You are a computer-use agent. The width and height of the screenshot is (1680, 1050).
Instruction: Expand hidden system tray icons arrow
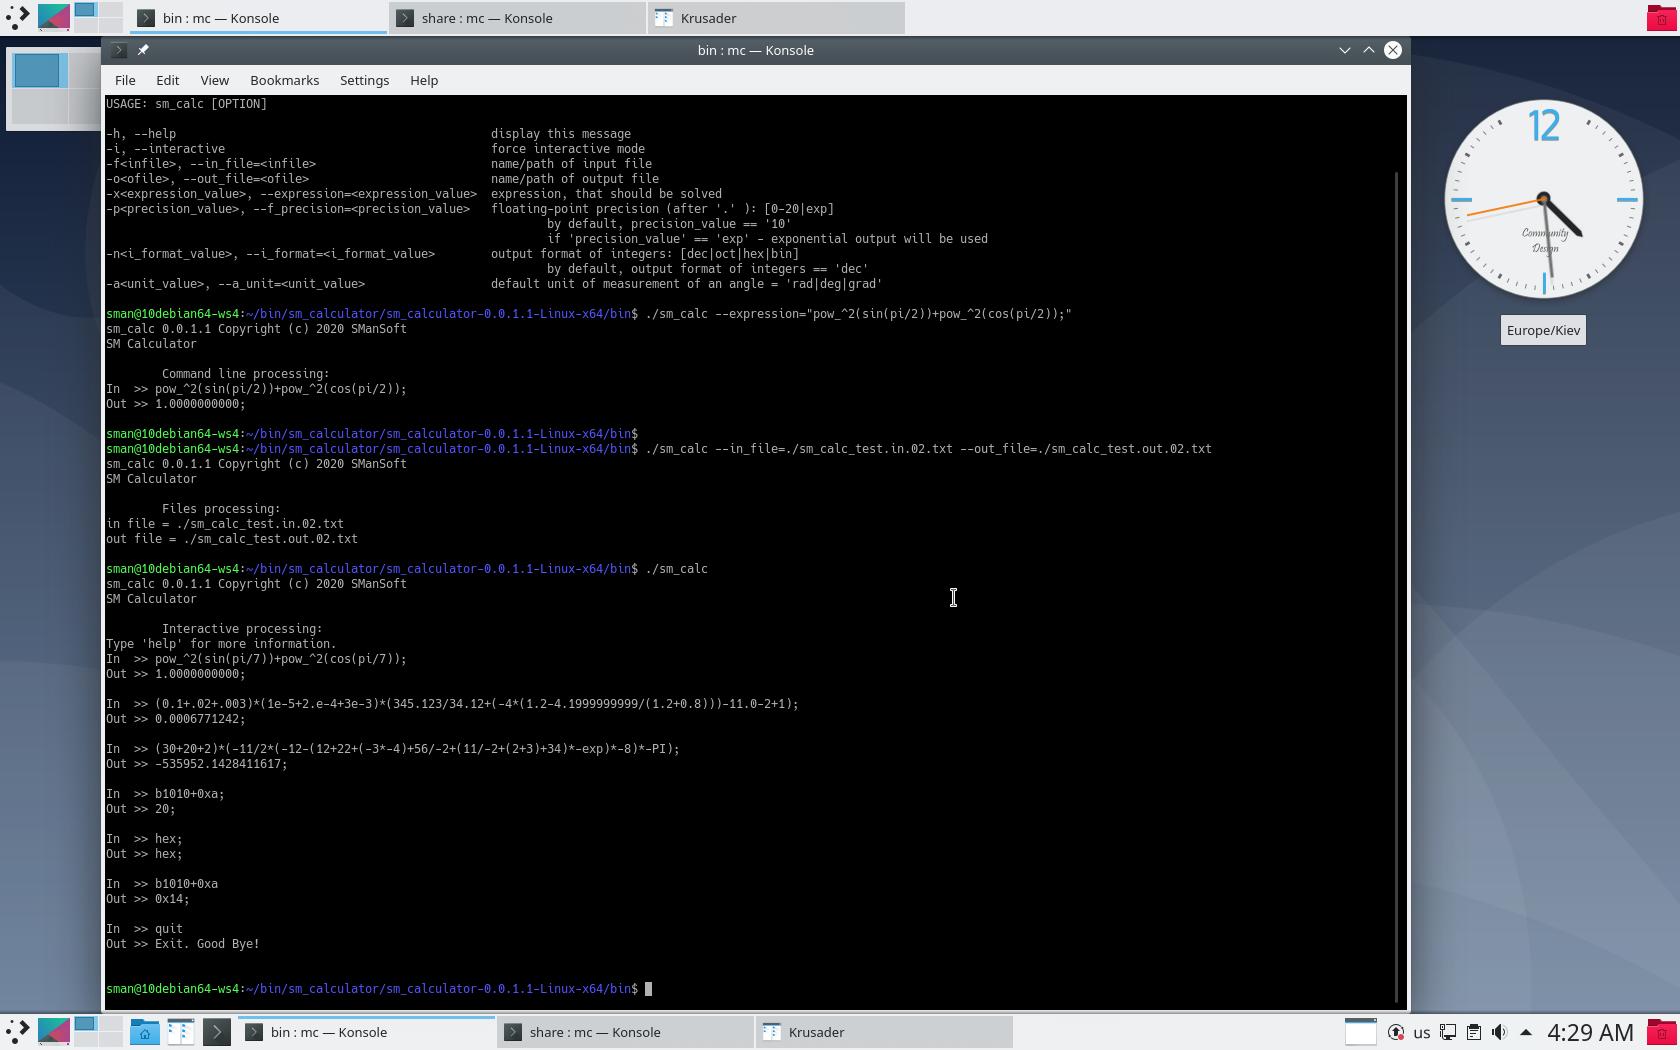coord(1525,1032)
